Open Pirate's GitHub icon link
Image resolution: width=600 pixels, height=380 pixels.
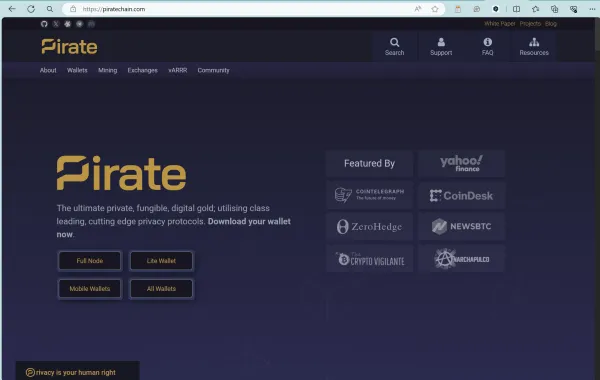[44, 24]
